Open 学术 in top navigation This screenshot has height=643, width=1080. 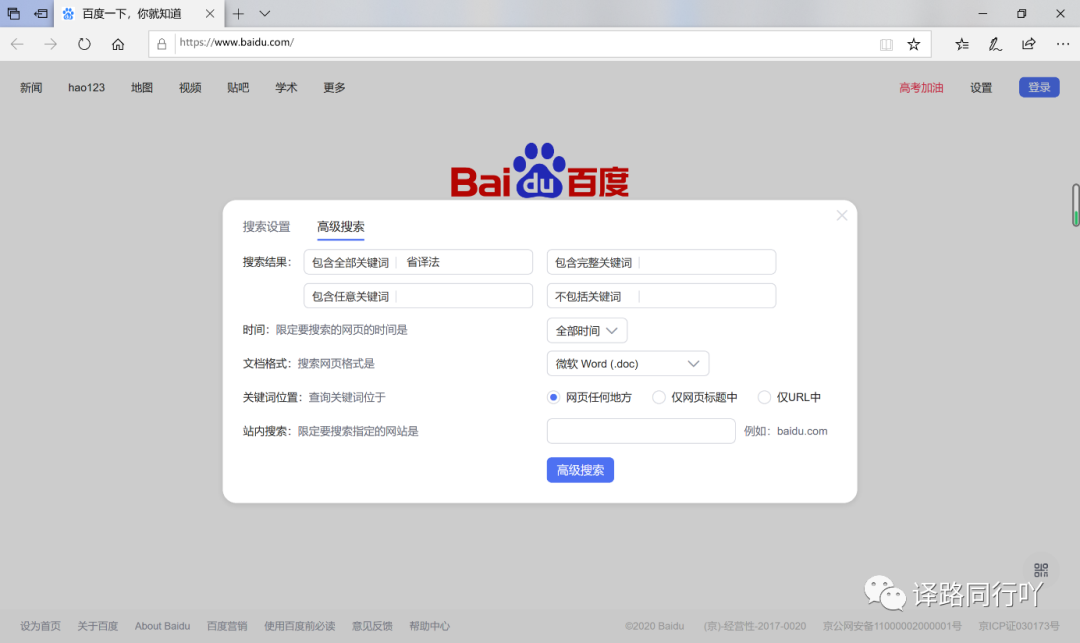(287, 87)
